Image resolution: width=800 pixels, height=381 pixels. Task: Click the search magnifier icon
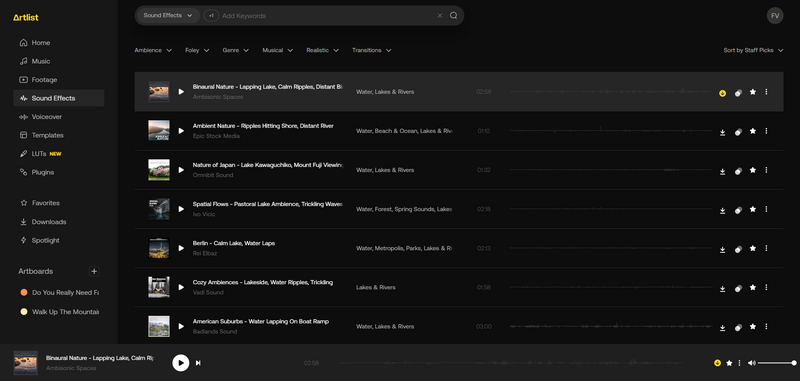(x=453, y=15)
